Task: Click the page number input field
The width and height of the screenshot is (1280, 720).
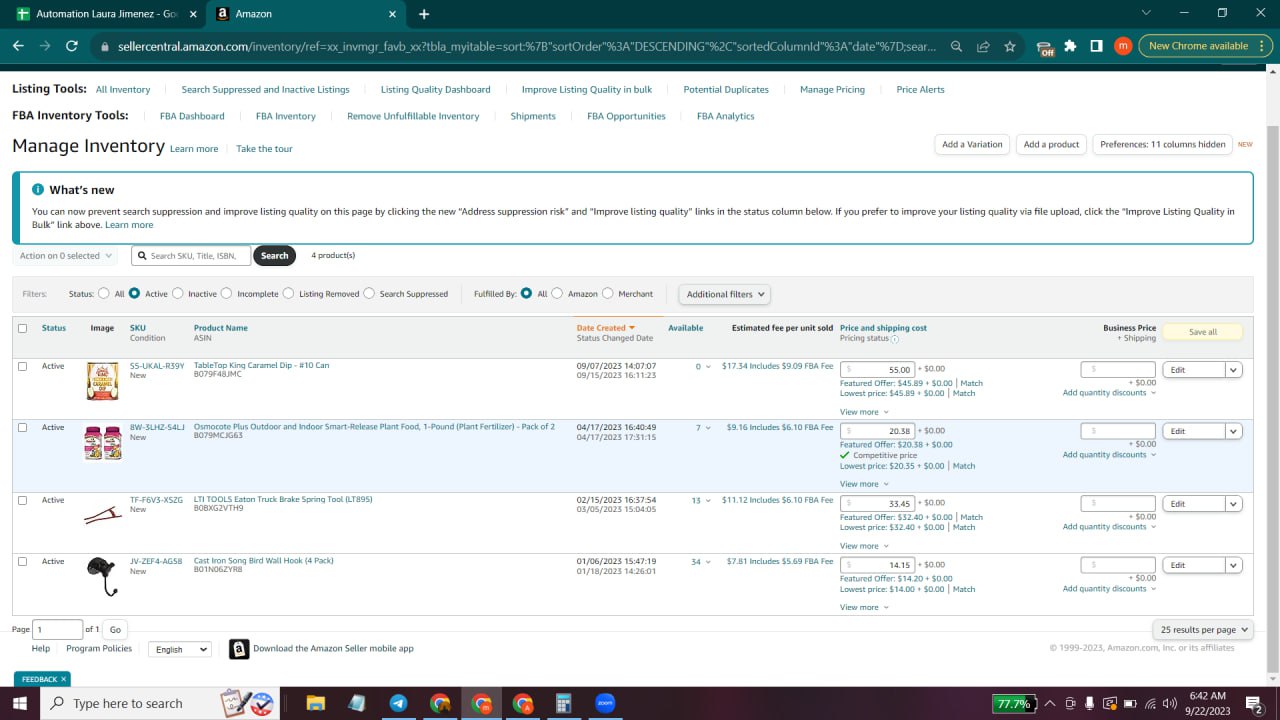Action: click(x=58, y=630)
